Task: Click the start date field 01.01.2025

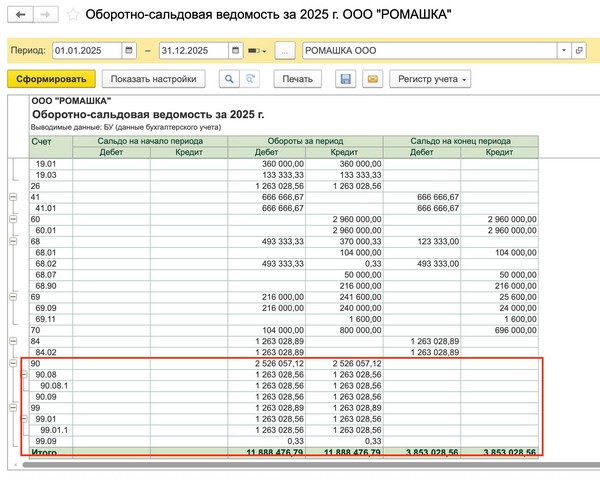Action: [x=85, y=50]
